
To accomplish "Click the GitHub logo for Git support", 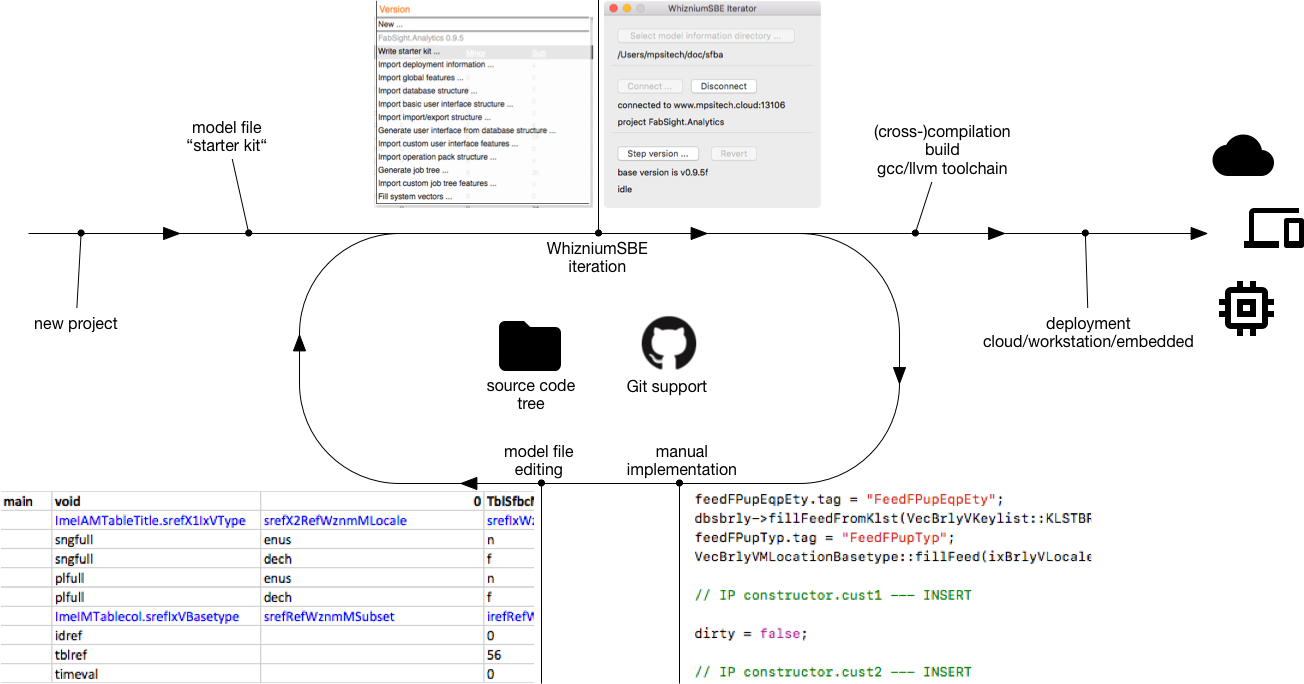I will click(667, 344).
